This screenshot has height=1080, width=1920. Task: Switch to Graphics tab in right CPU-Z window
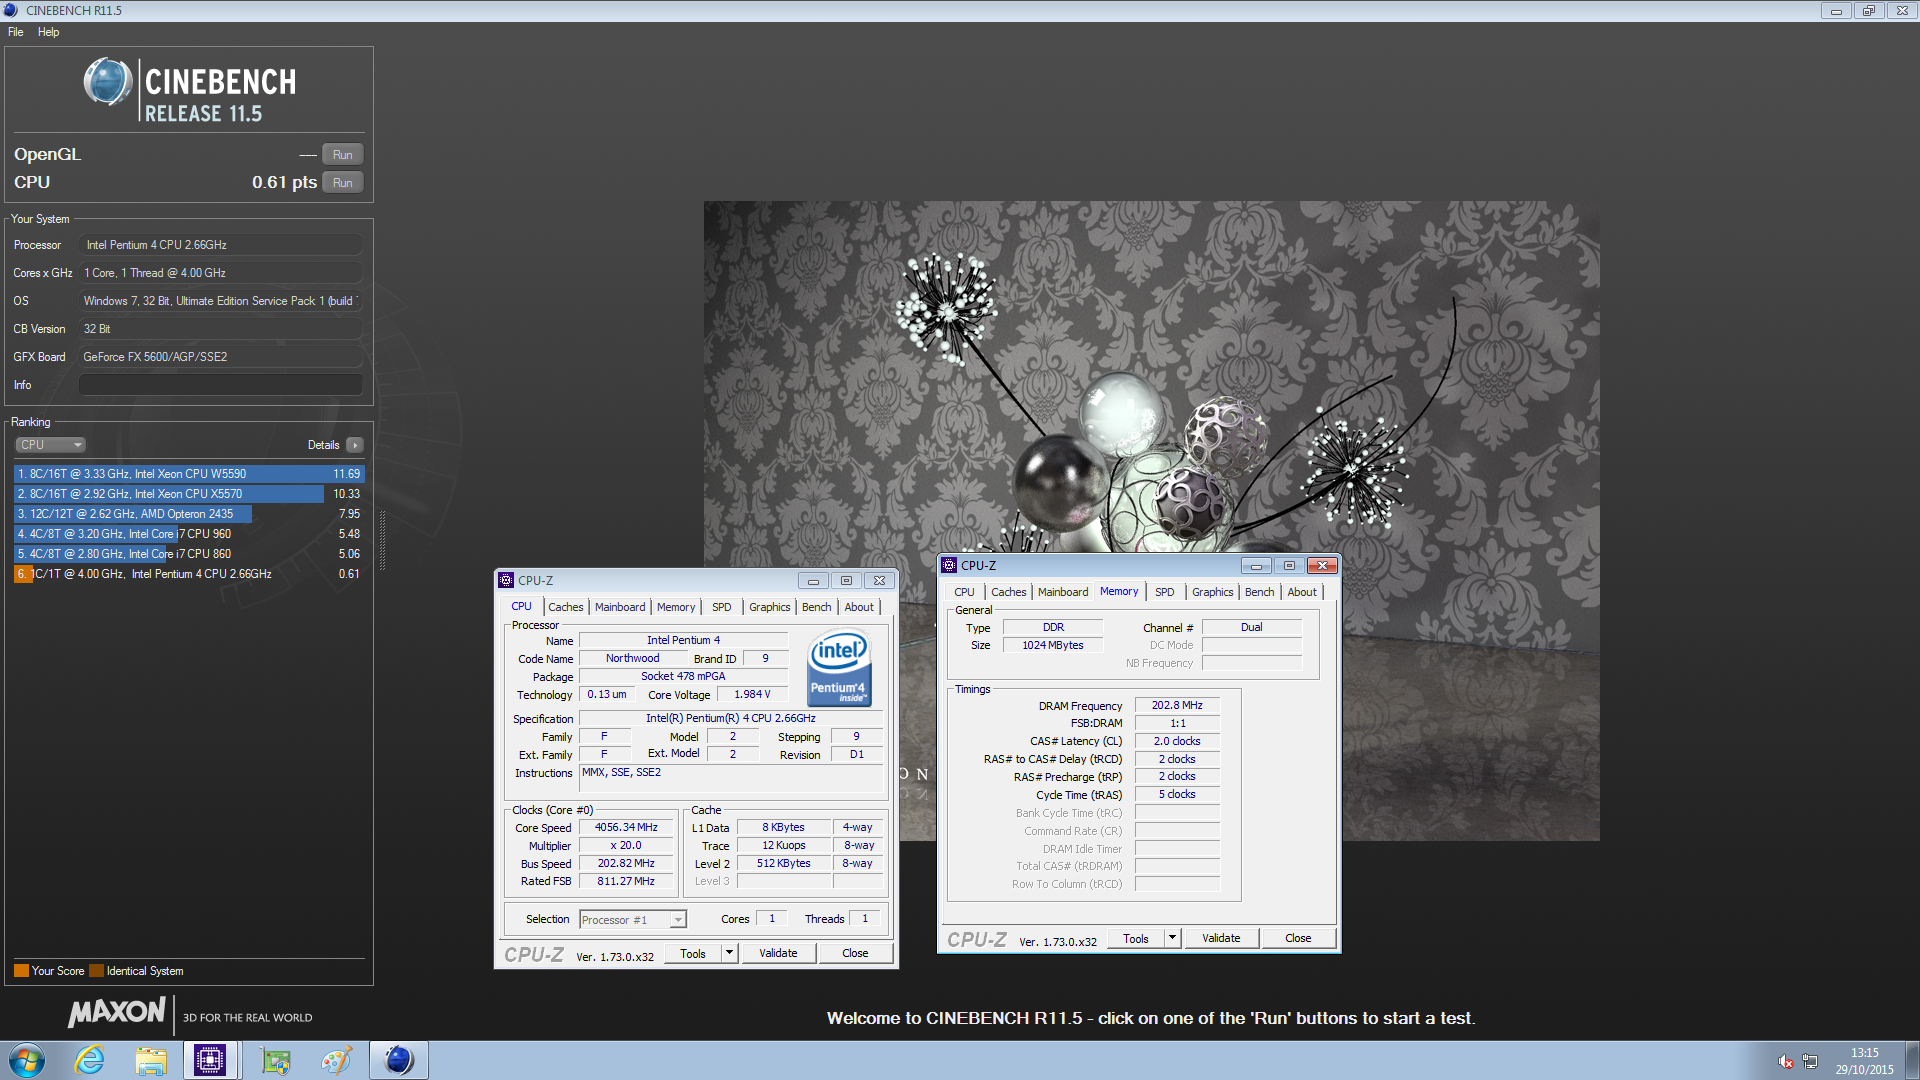[x=1212, y=592]
